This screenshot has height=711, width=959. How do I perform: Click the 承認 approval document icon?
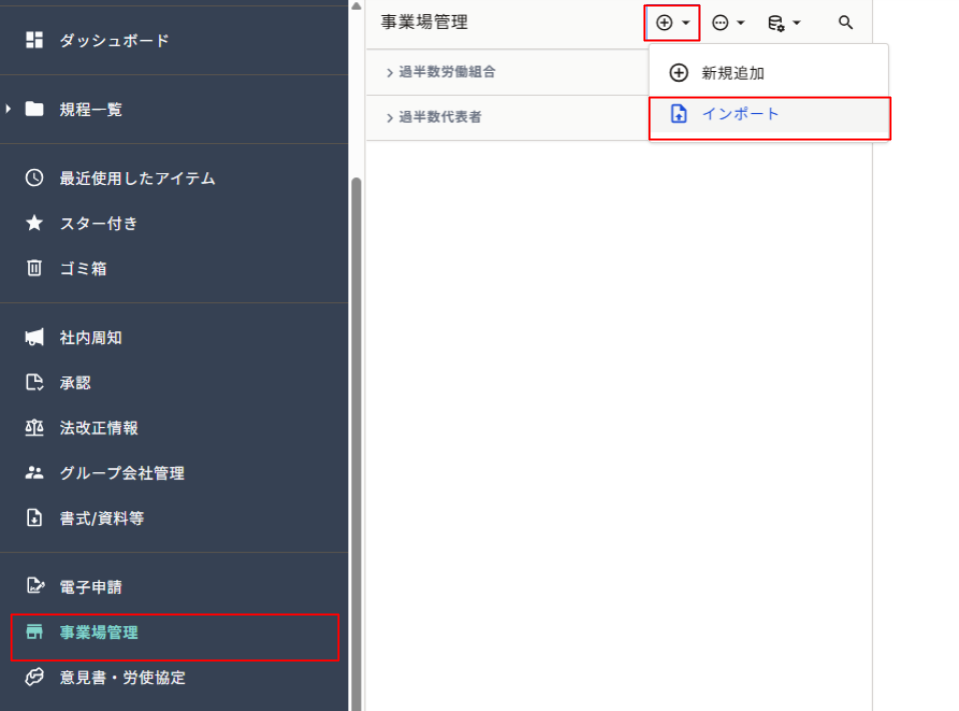34,383
